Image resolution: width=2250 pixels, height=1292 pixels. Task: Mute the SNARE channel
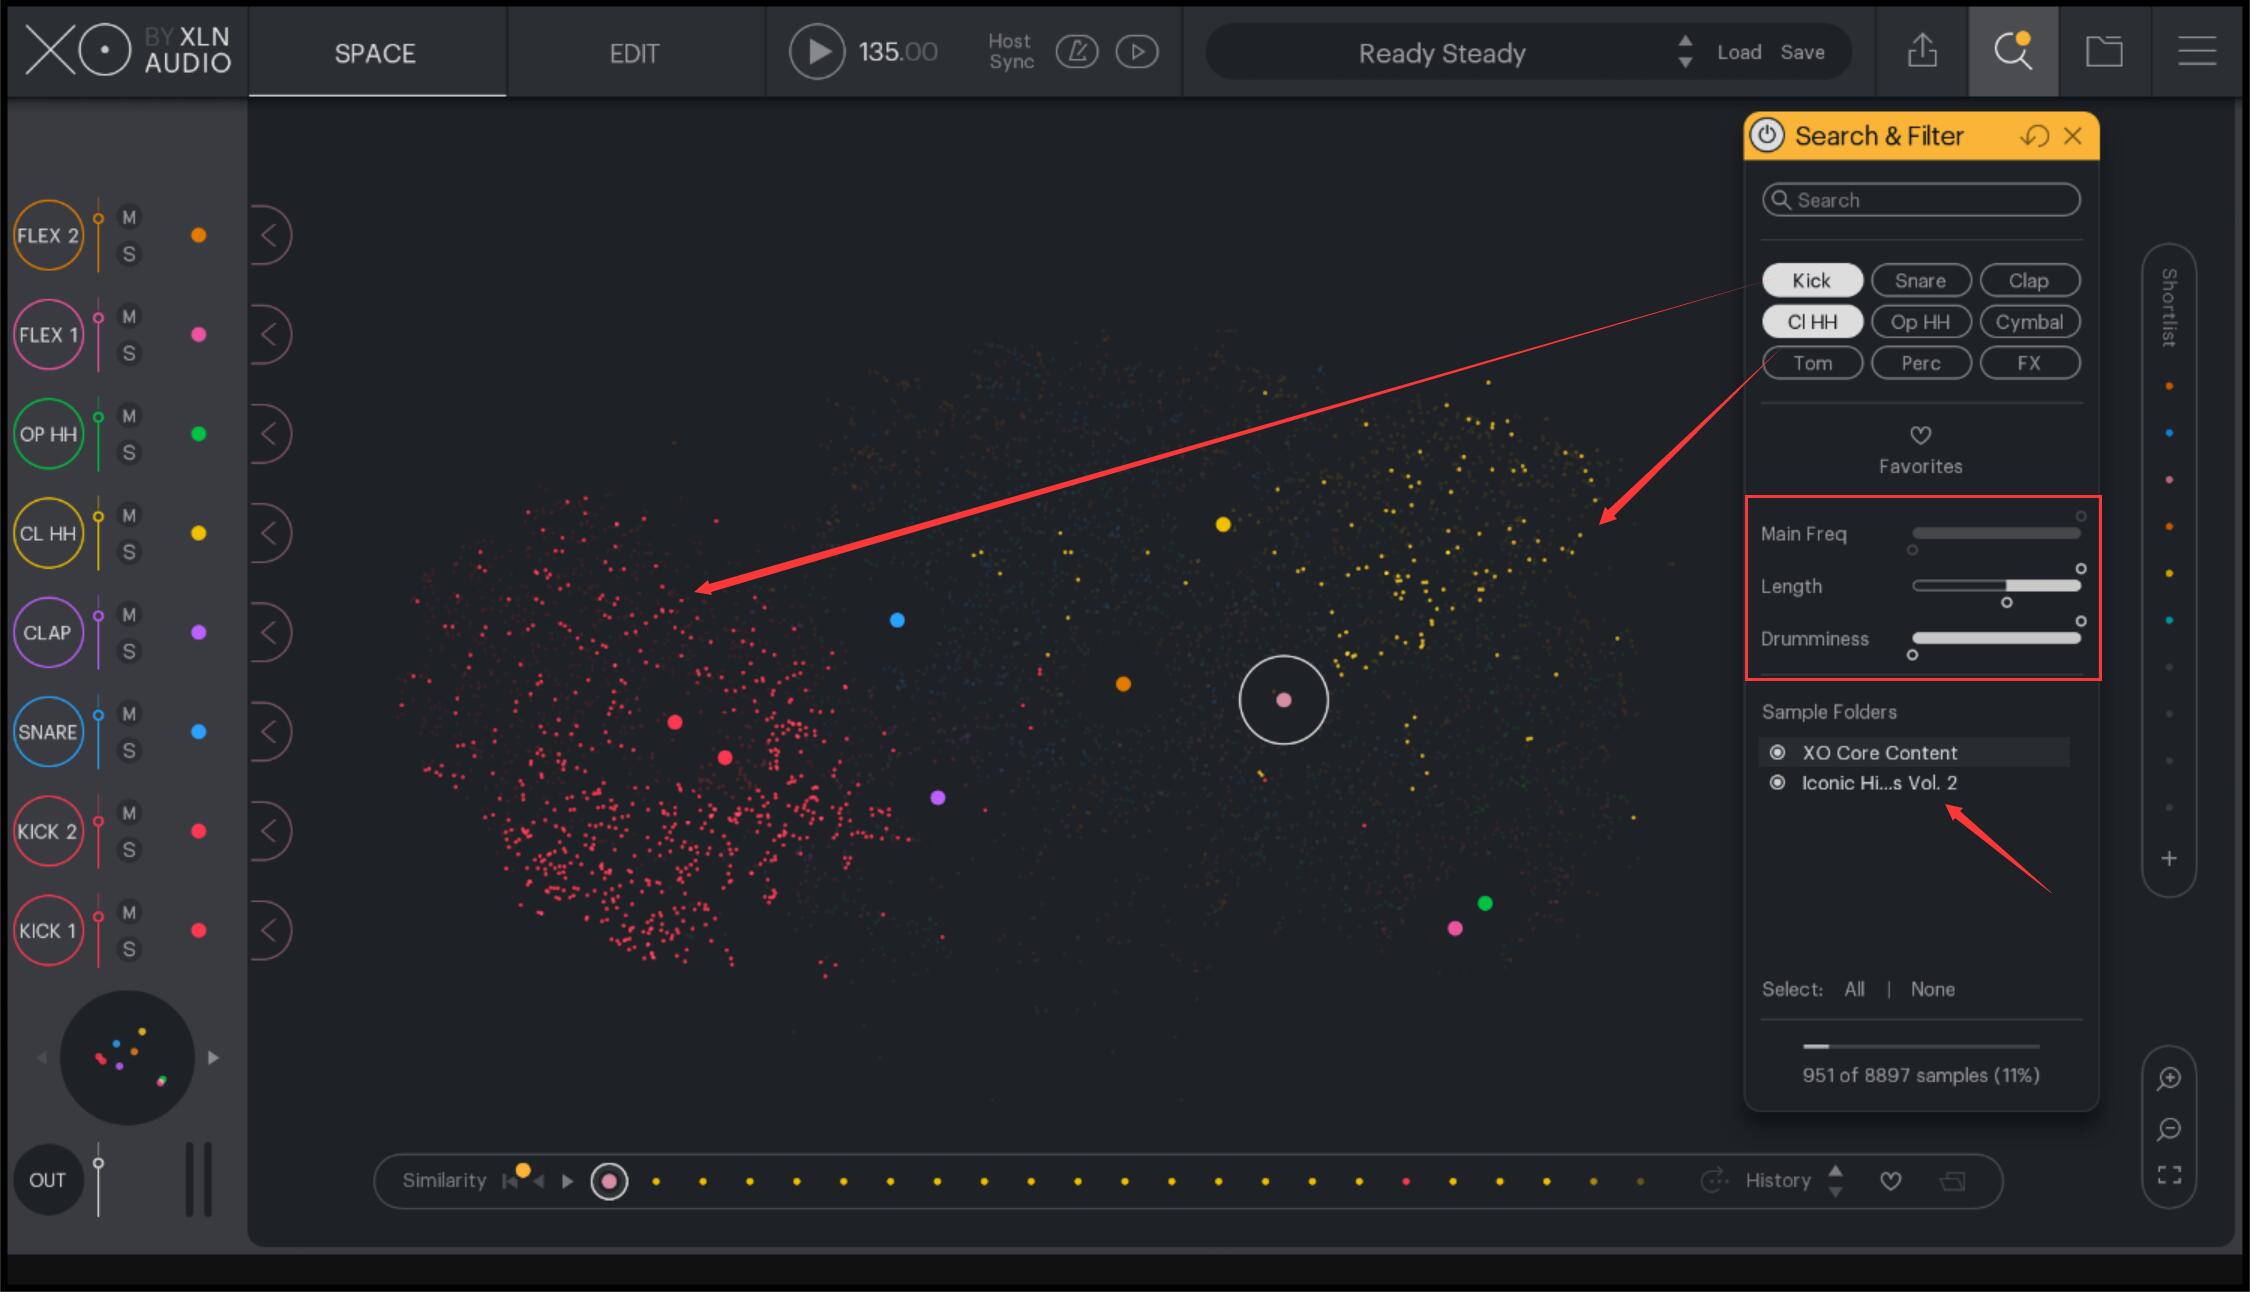(x=129, y=713)
